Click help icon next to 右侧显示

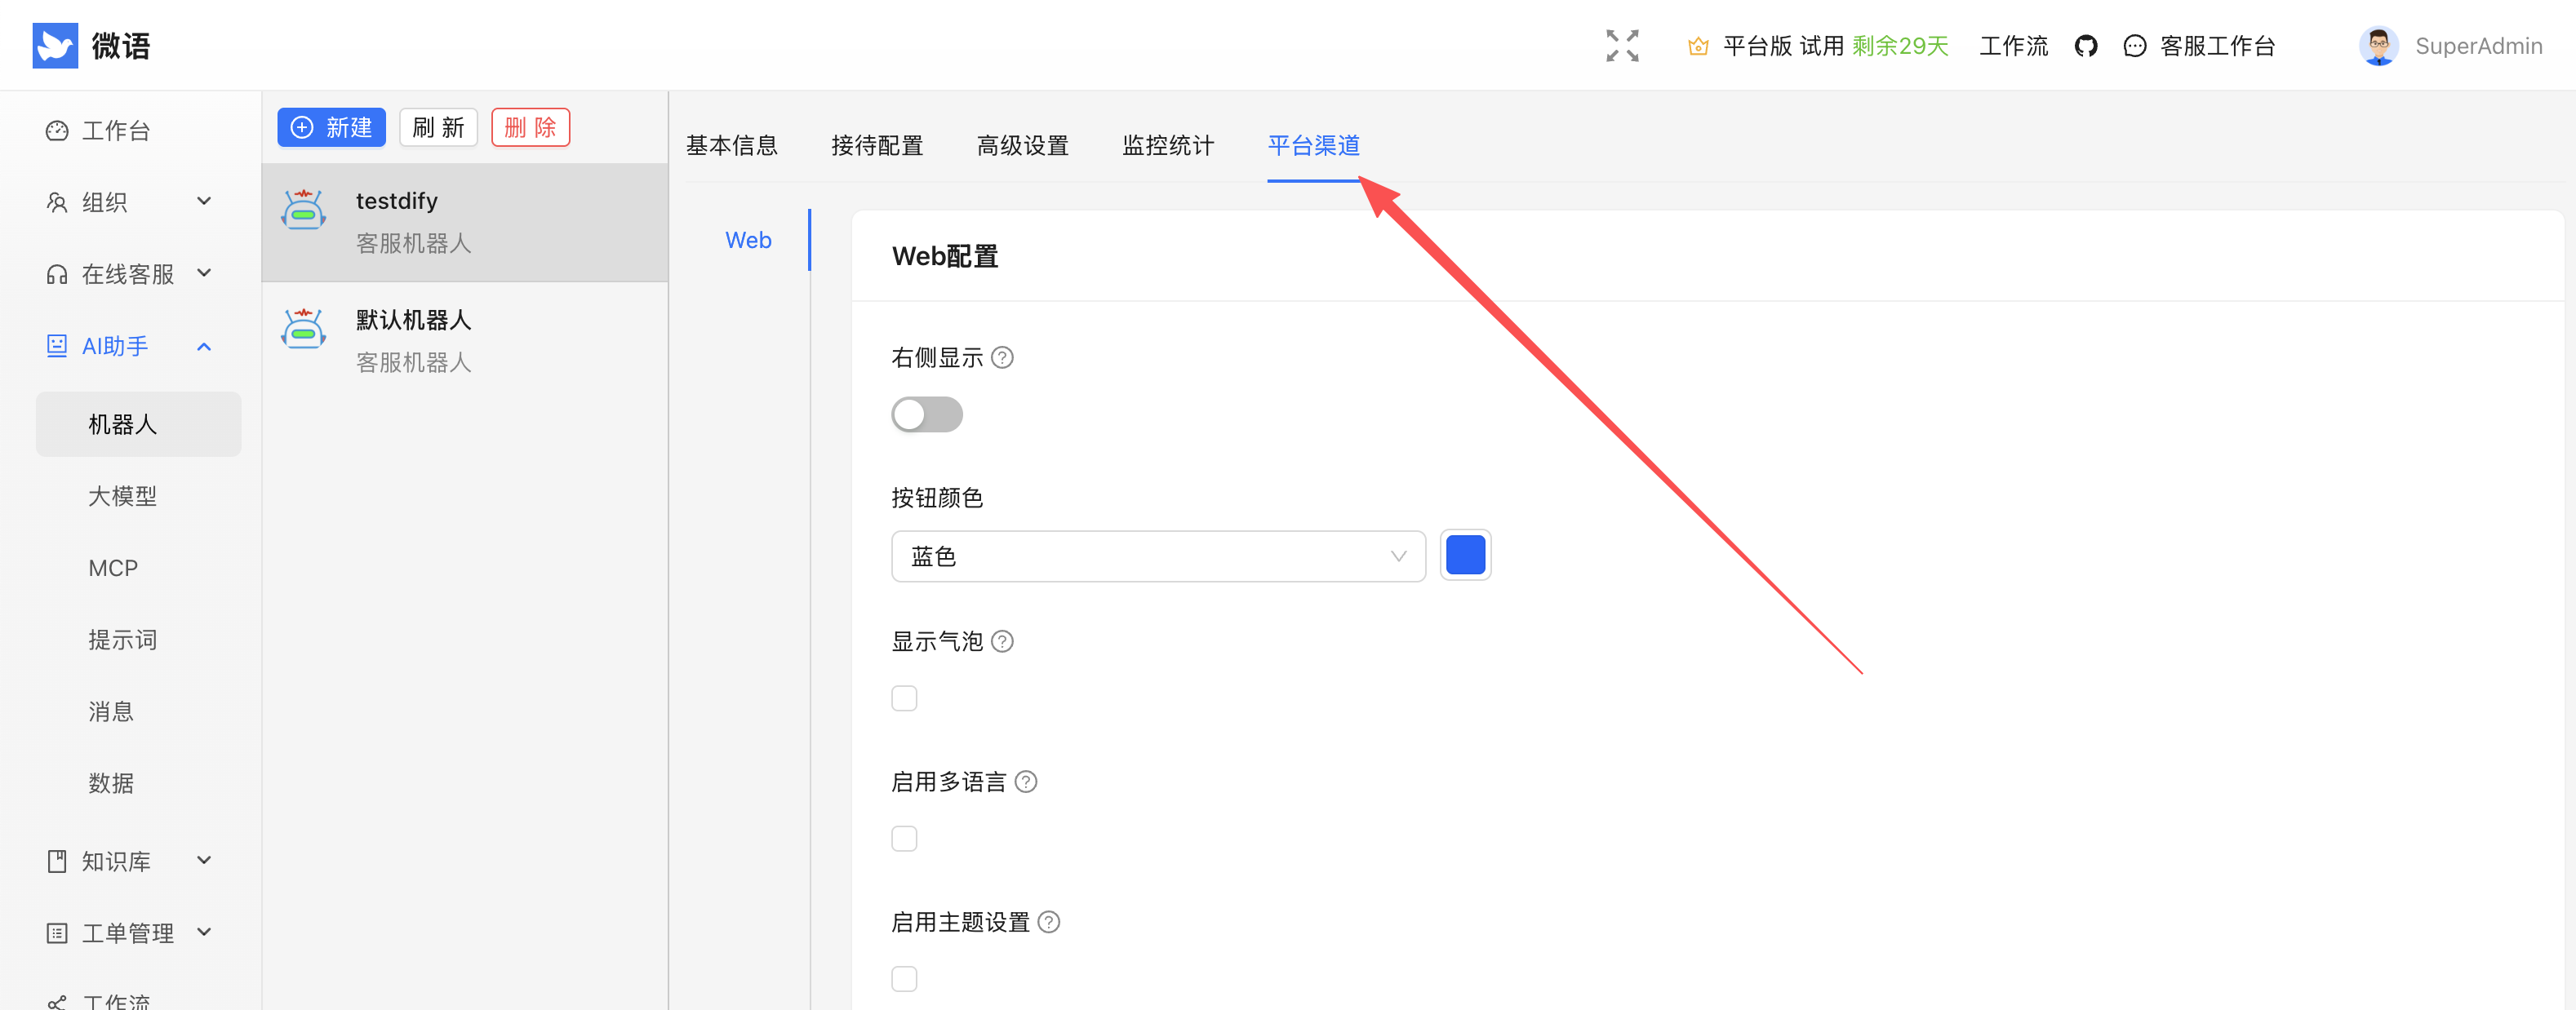pyautogui.click(x=1002, y=358)
